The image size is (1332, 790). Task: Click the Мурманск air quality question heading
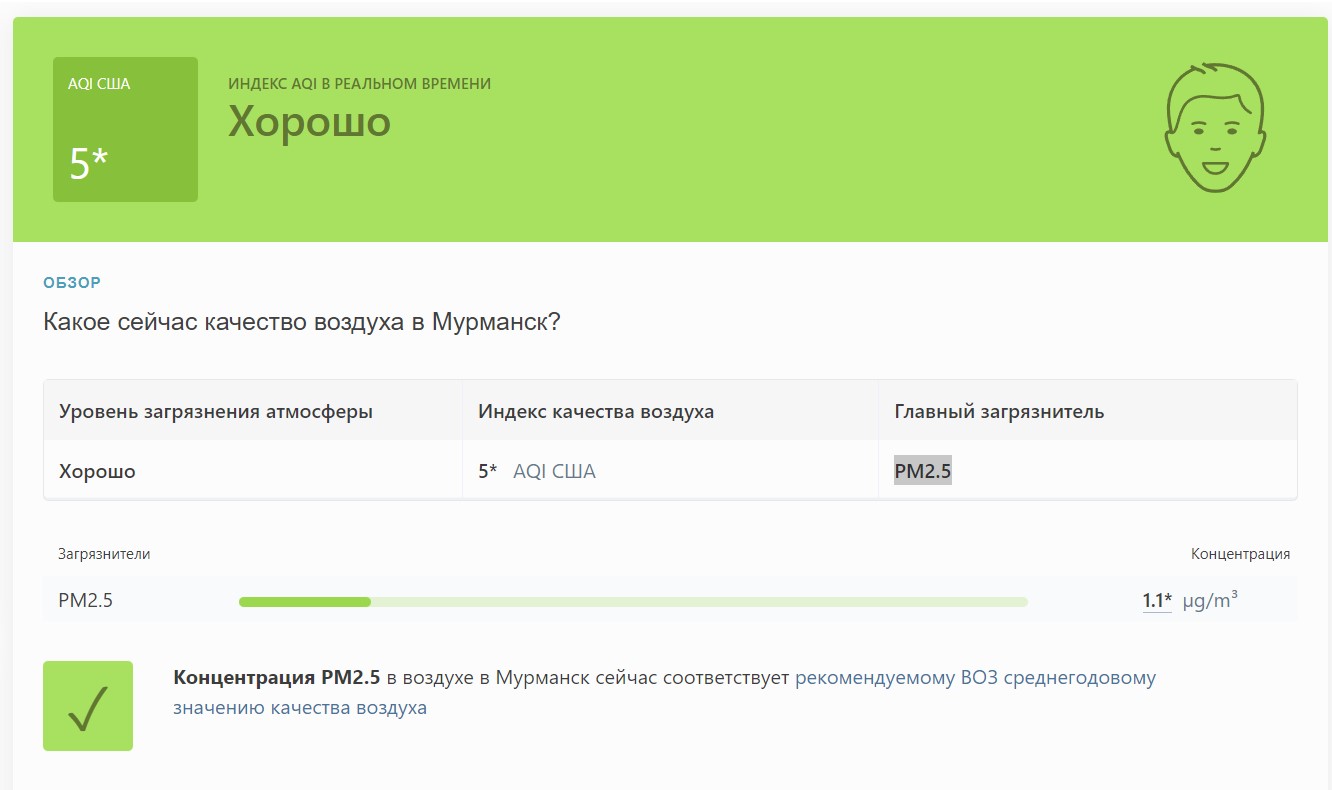[x=302, y=323]
